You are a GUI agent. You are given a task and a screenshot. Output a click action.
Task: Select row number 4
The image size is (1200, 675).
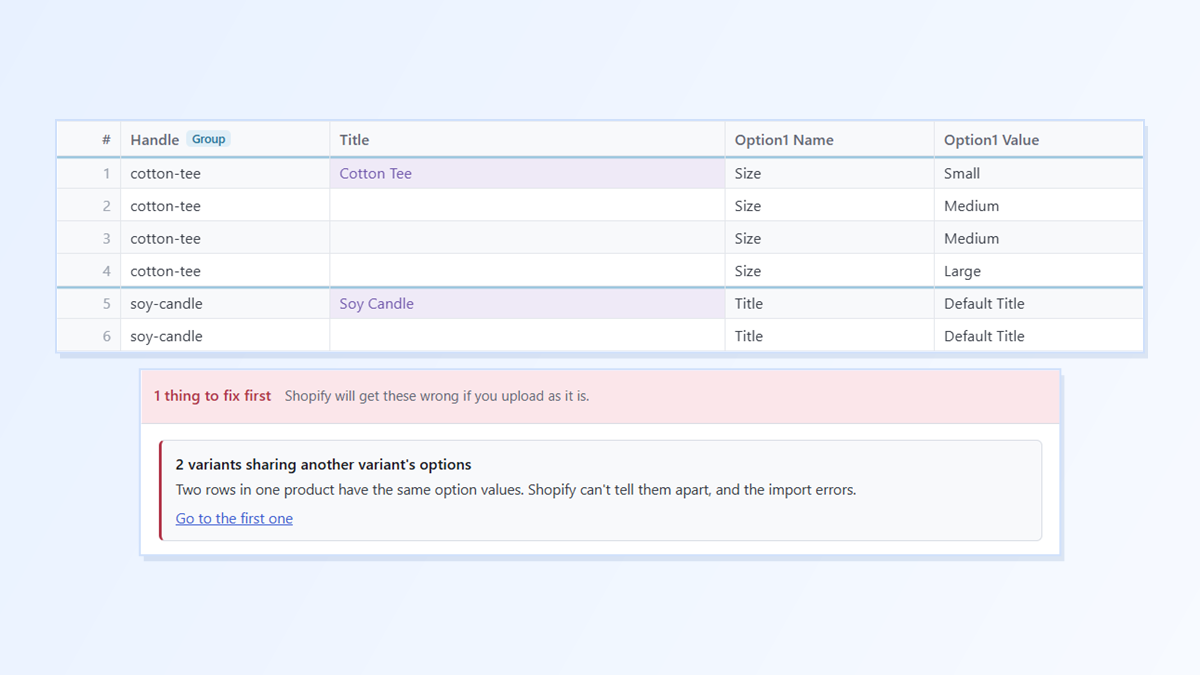point(89,271)
